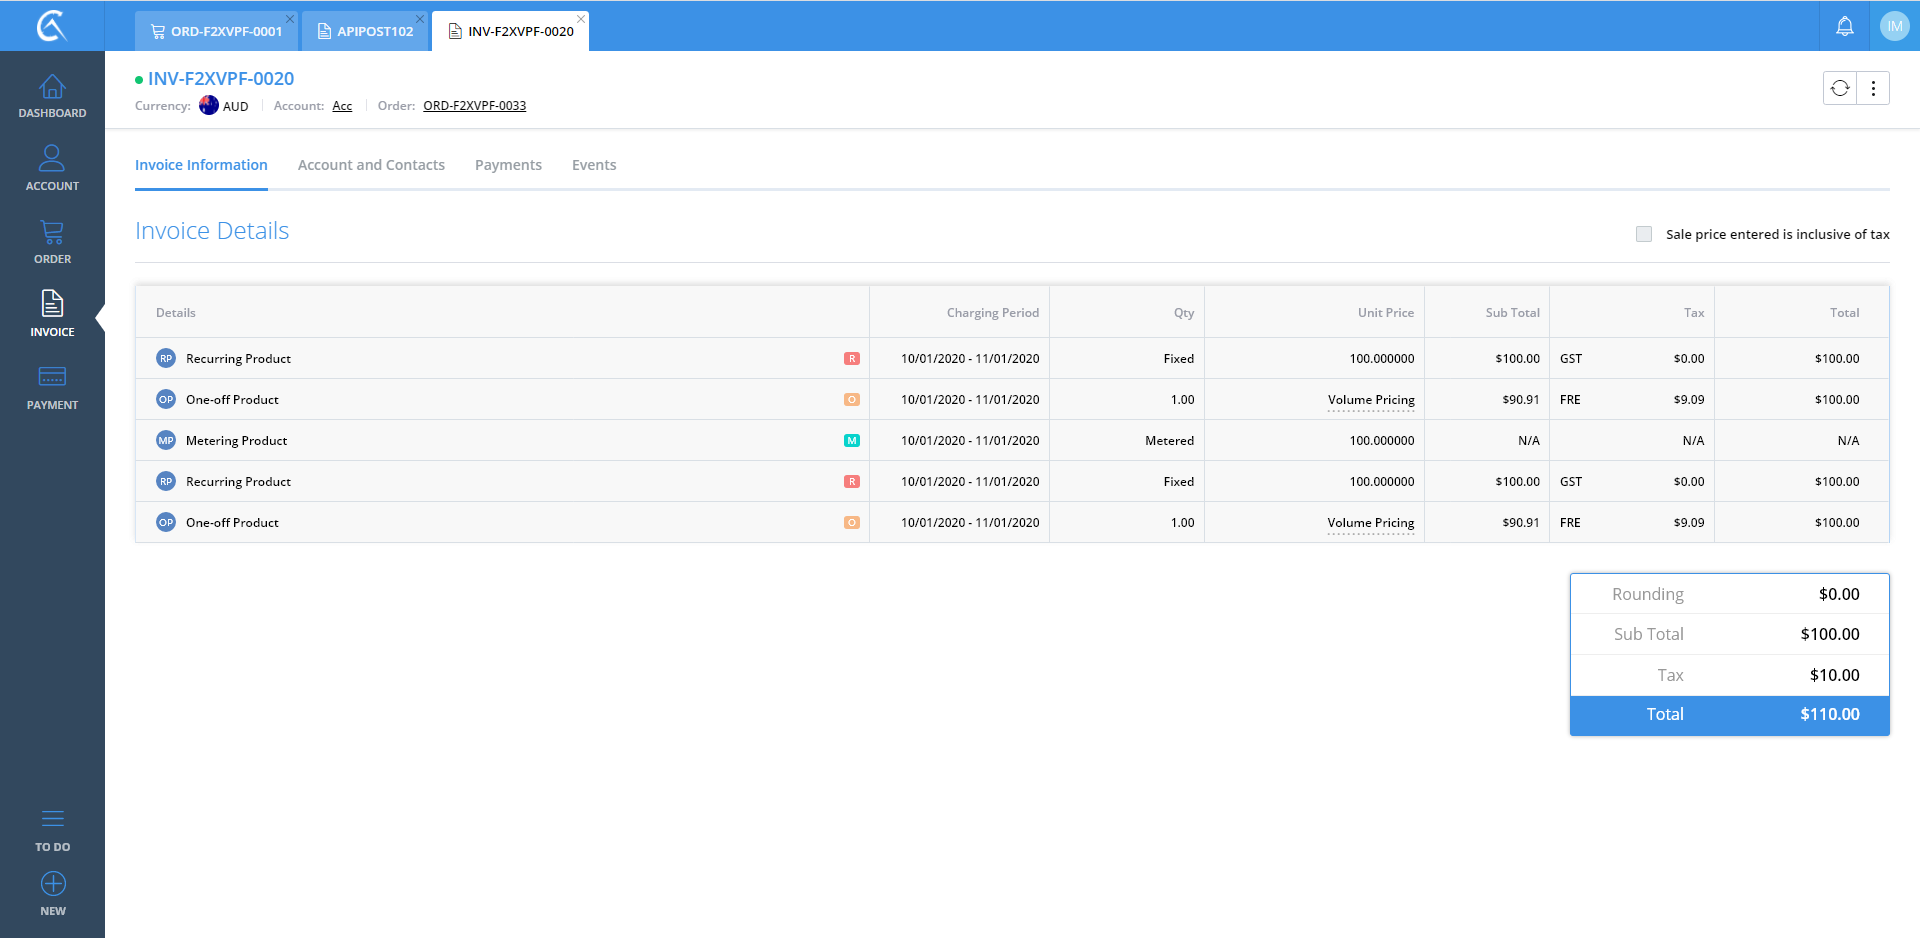
Task: Open the IM user avatar menu
Action: click(x=1894, y=27)
